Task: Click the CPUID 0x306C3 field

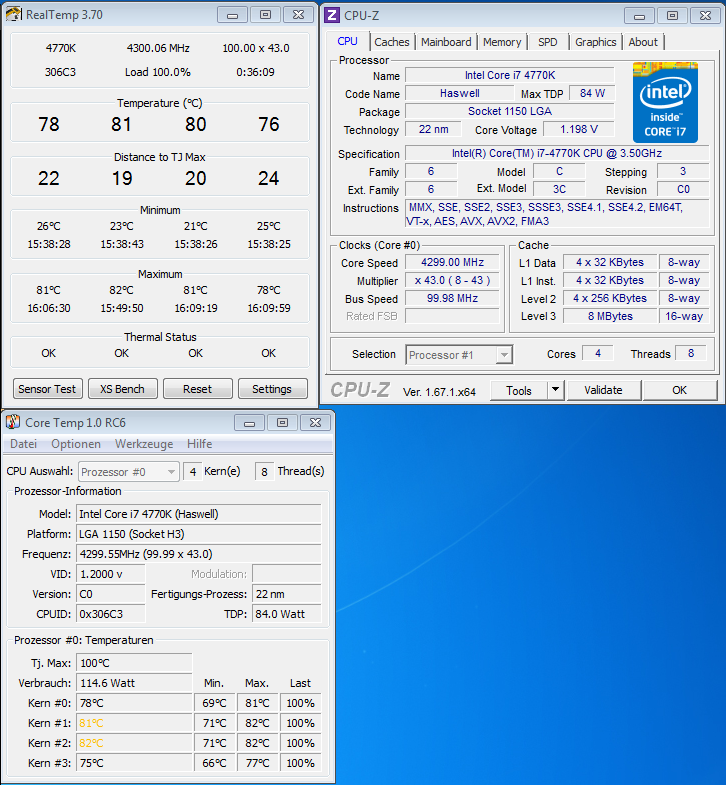Action: [x=111, y=614]
